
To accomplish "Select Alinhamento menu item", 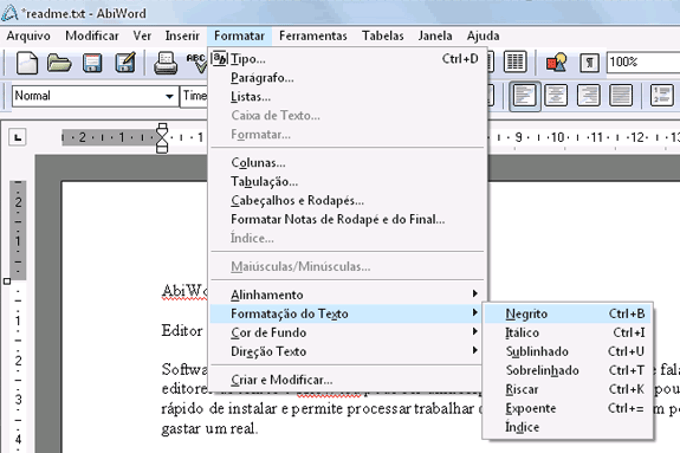I will [x=347, y=295].
